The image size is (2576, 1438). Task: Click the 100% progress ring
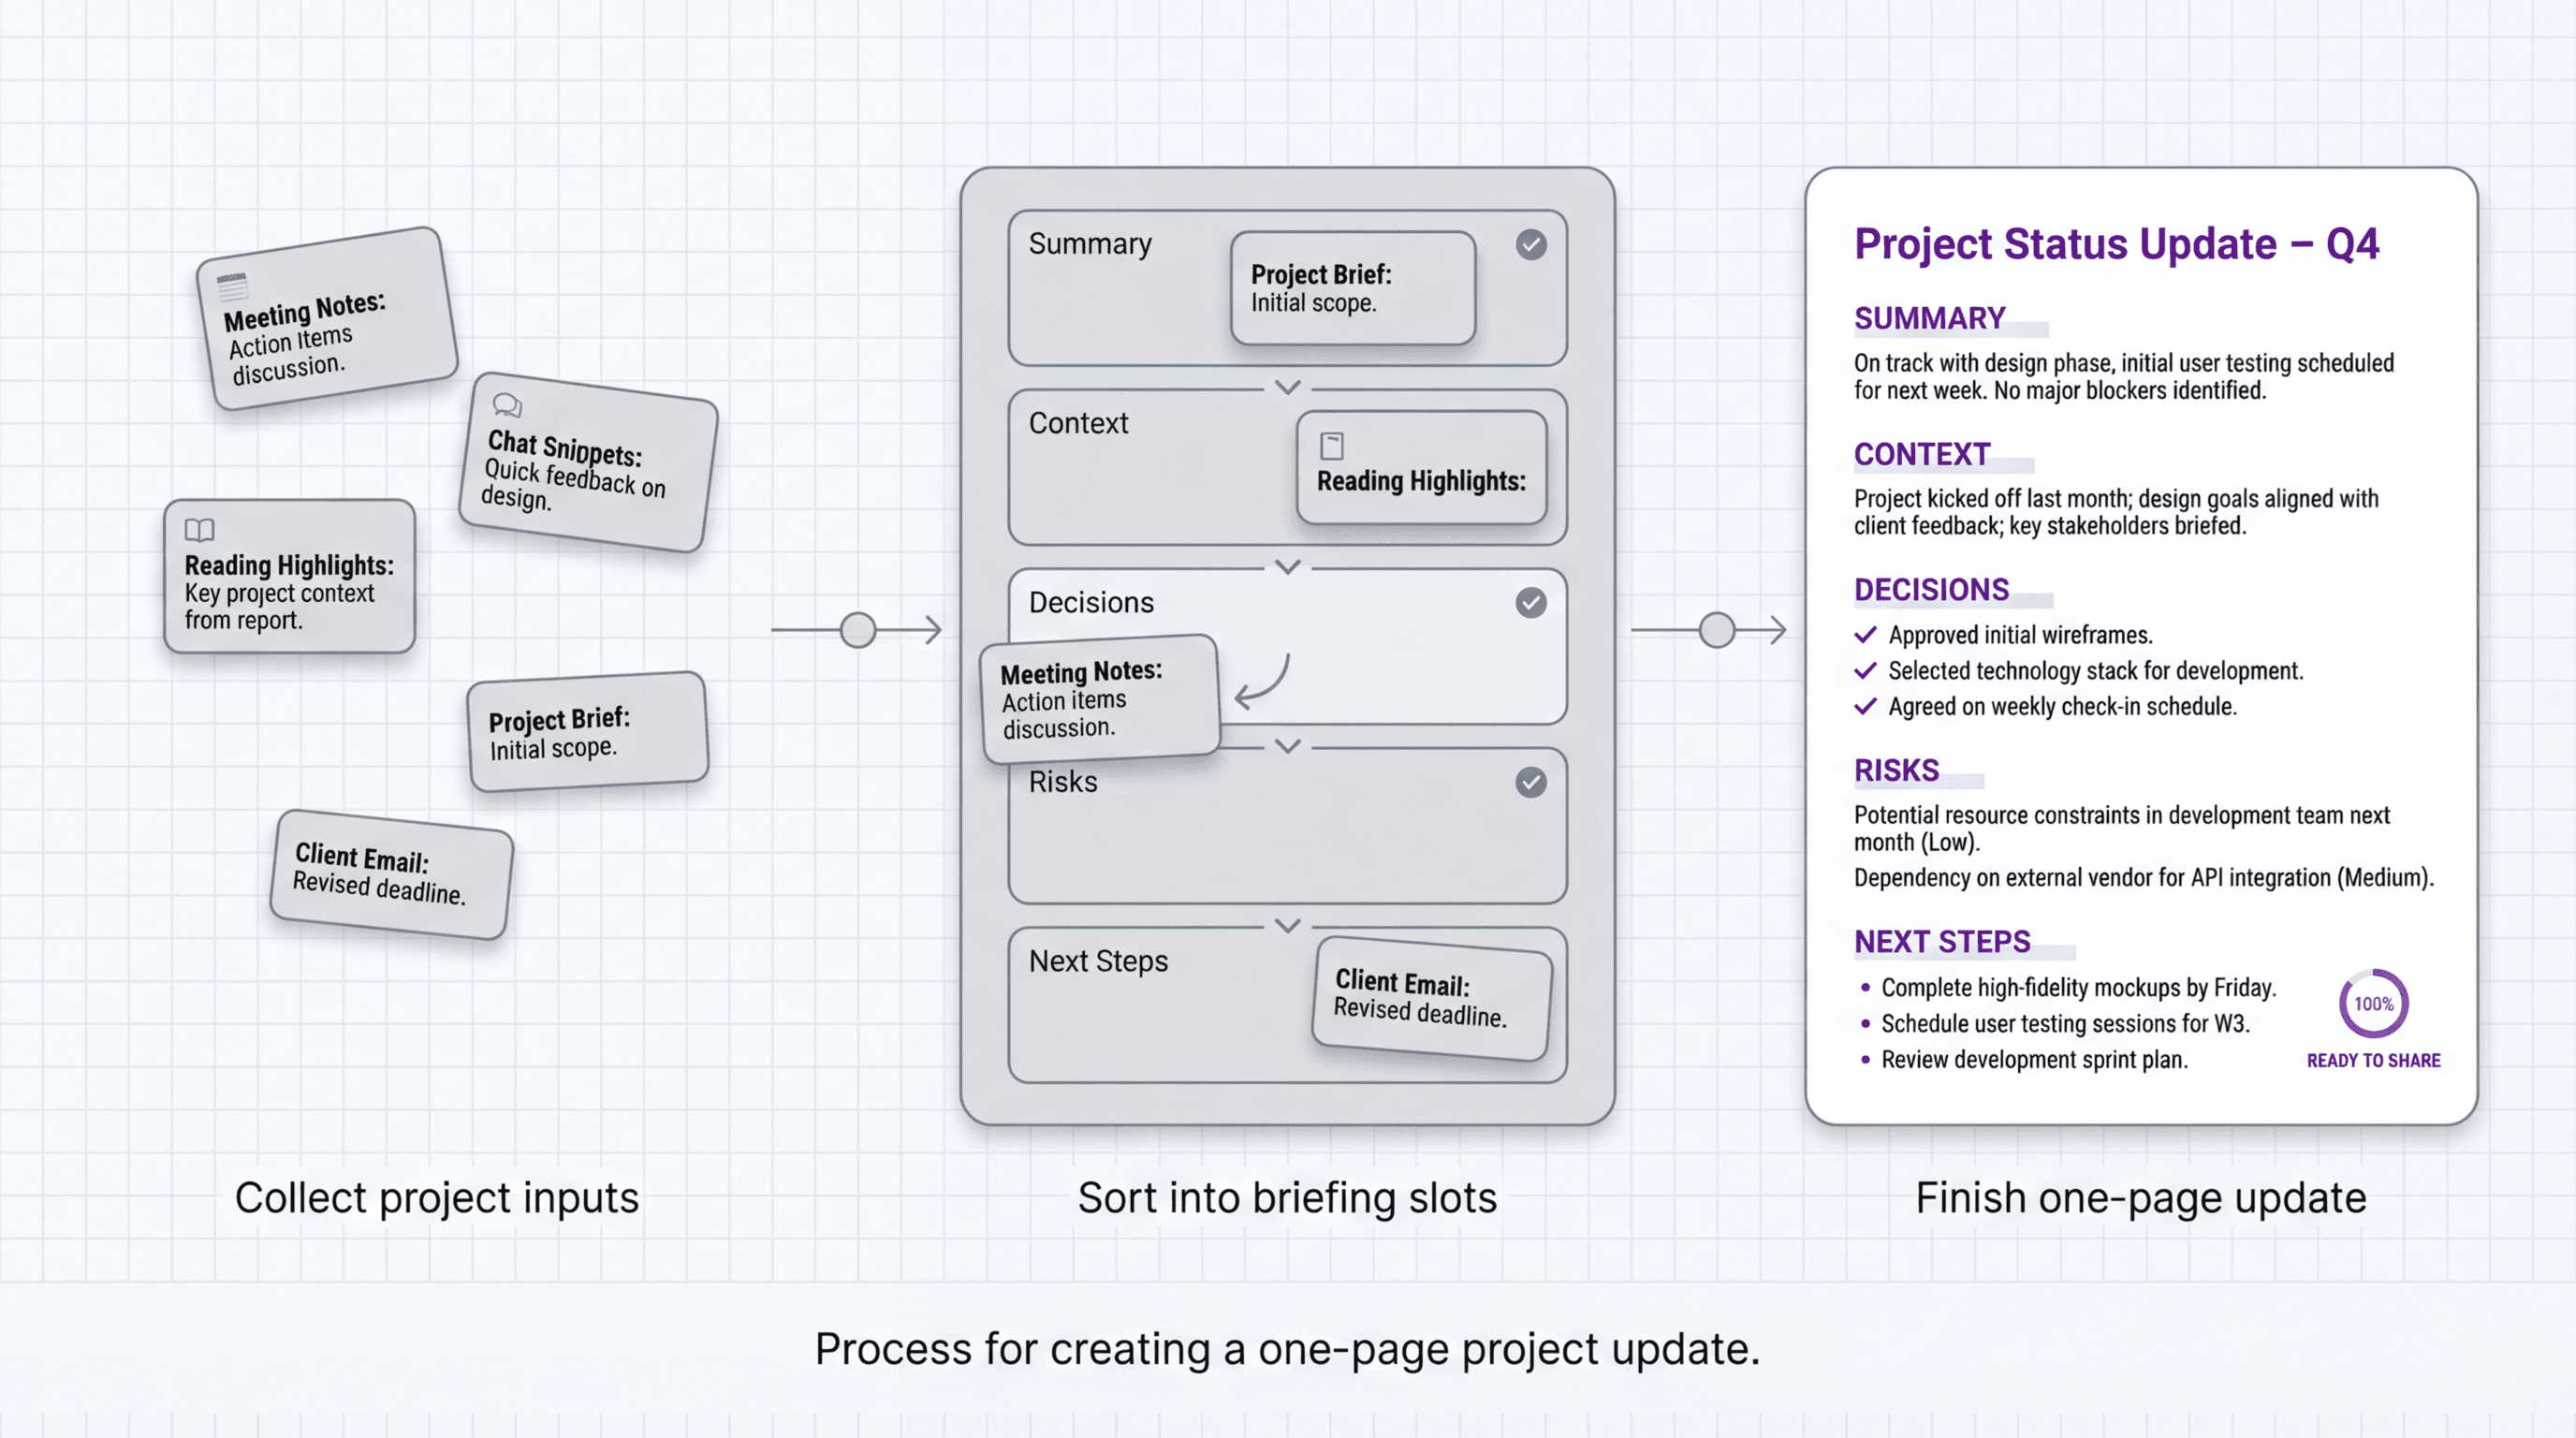(2373, 1003)
